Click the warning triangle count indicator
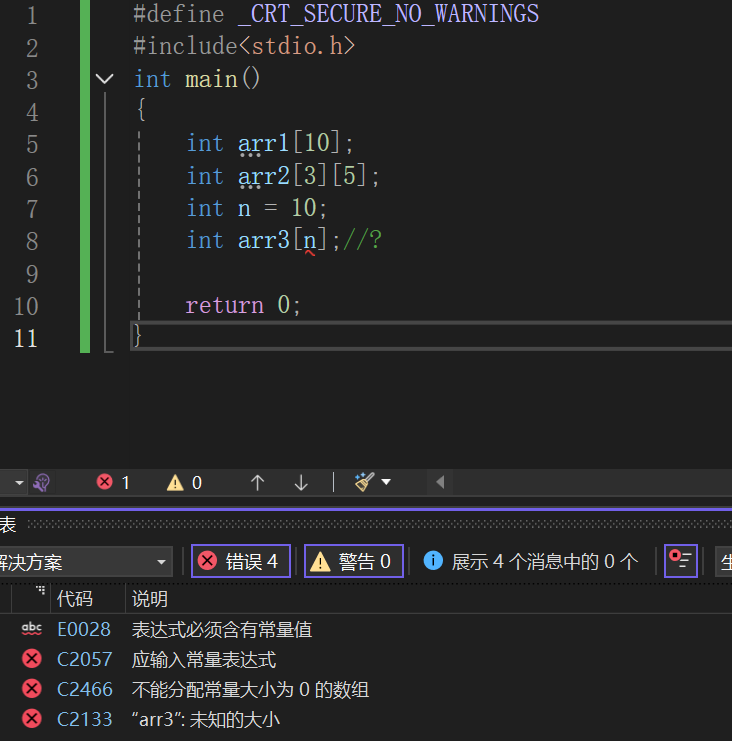 [184, 483]
